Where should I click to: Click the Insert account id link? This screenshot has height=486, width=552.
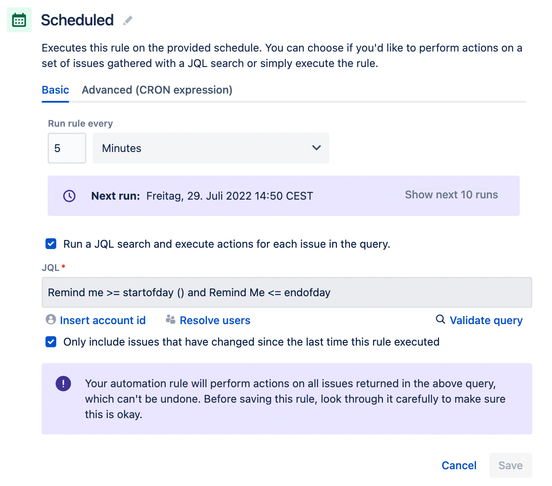pos(102,320)
